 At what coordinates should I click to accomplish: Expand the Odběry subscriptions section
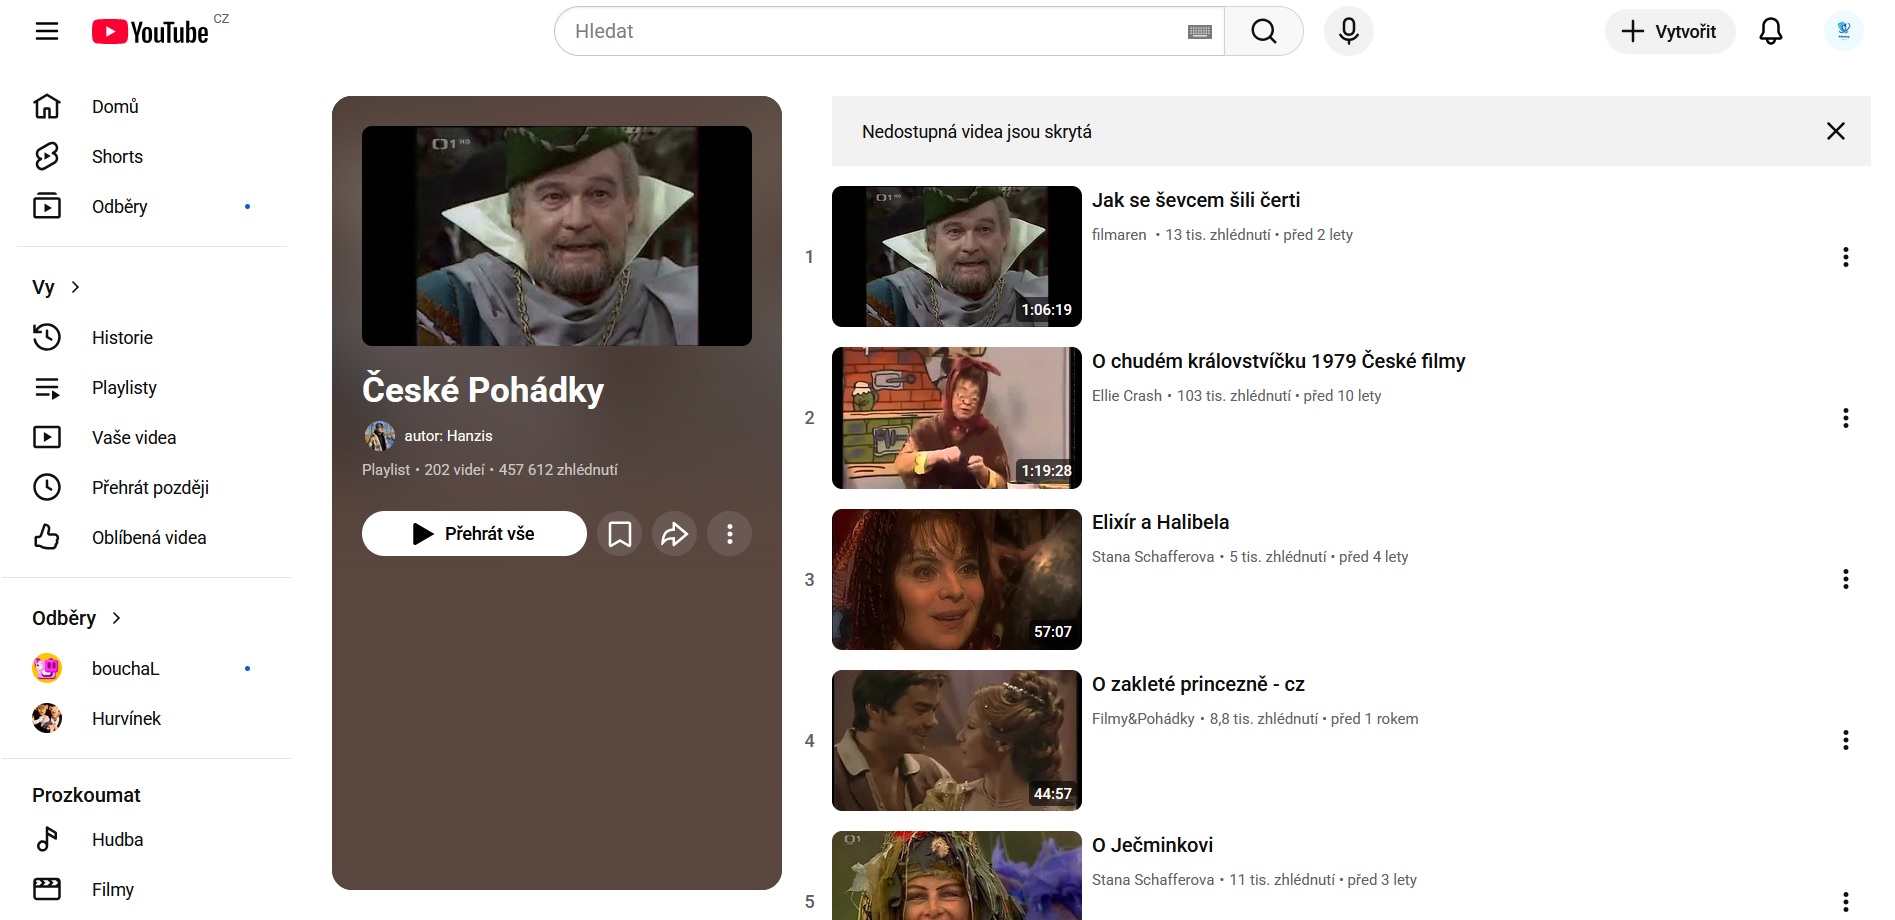pos(77,618)
